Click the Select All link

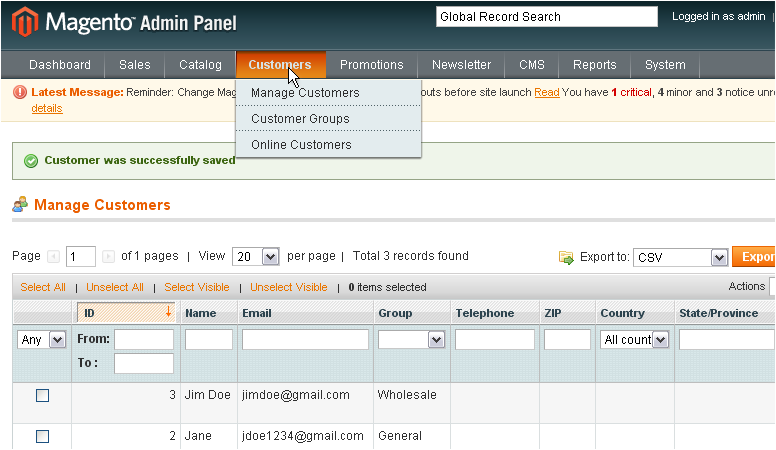coord(43,287)
